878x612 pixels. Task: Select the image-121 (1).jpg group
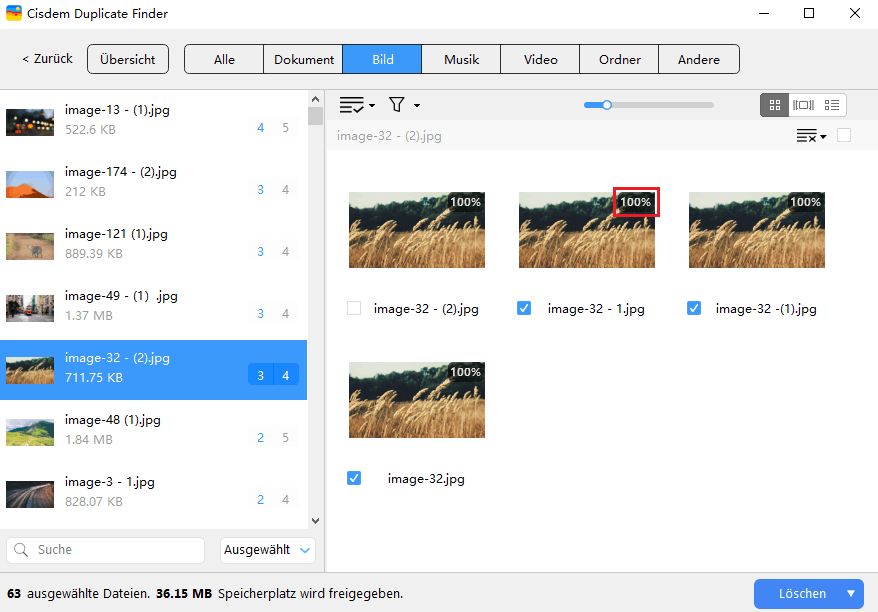point(153,245)
